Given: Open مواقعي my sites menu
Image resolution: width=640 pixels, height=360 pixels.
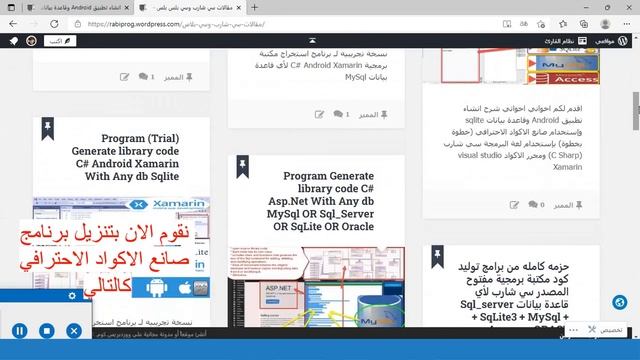Looking at the screenshot, I should [611, 41].
